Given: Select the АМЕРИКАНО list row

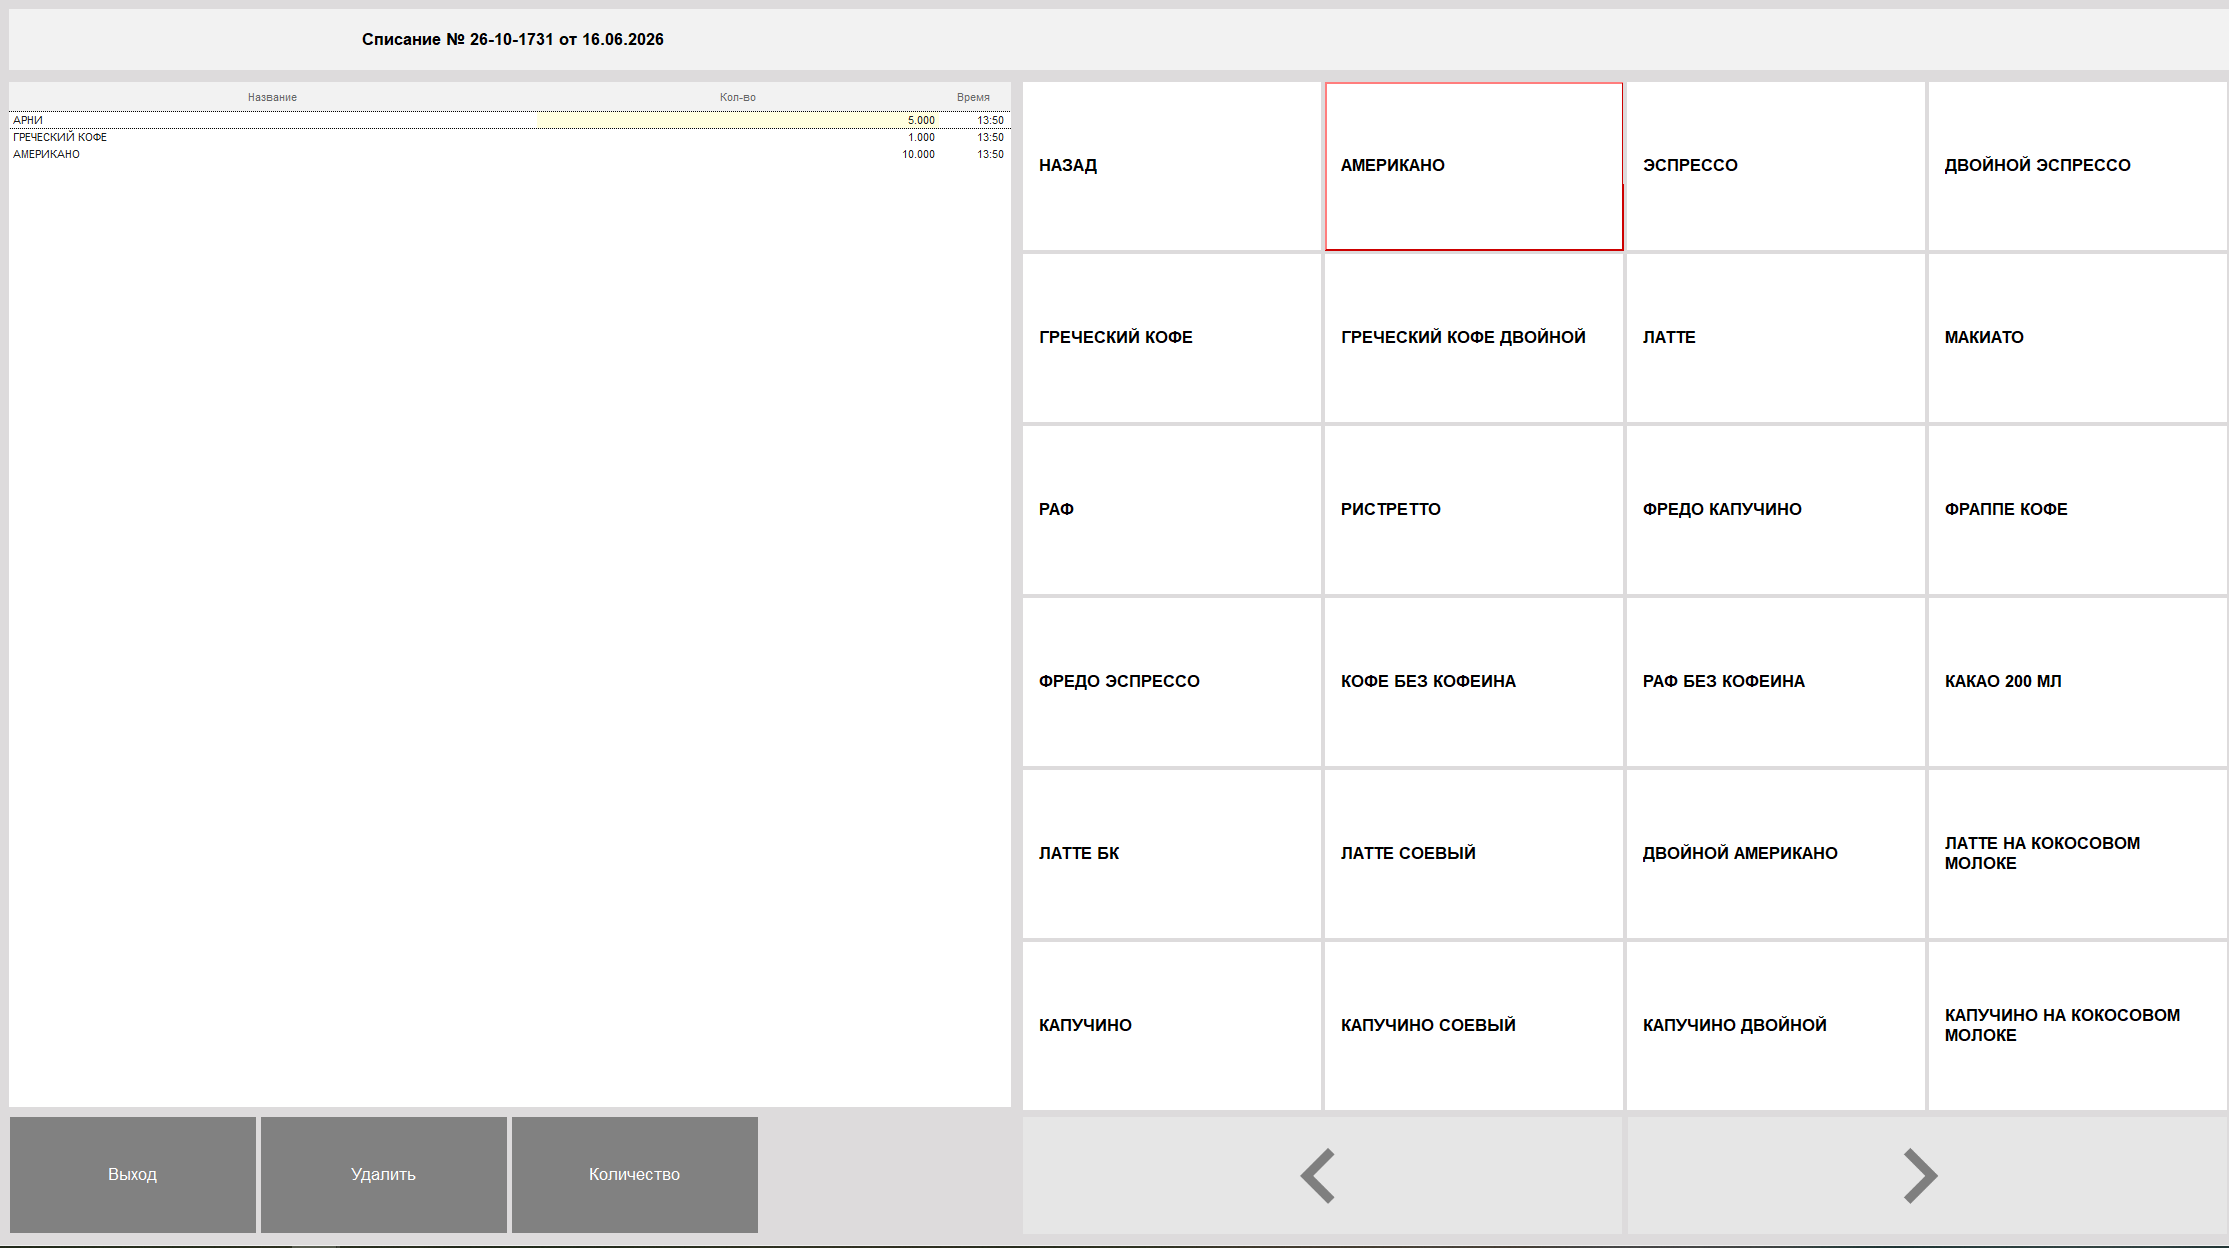Looking at the screenshot, I should coord(510,154).
